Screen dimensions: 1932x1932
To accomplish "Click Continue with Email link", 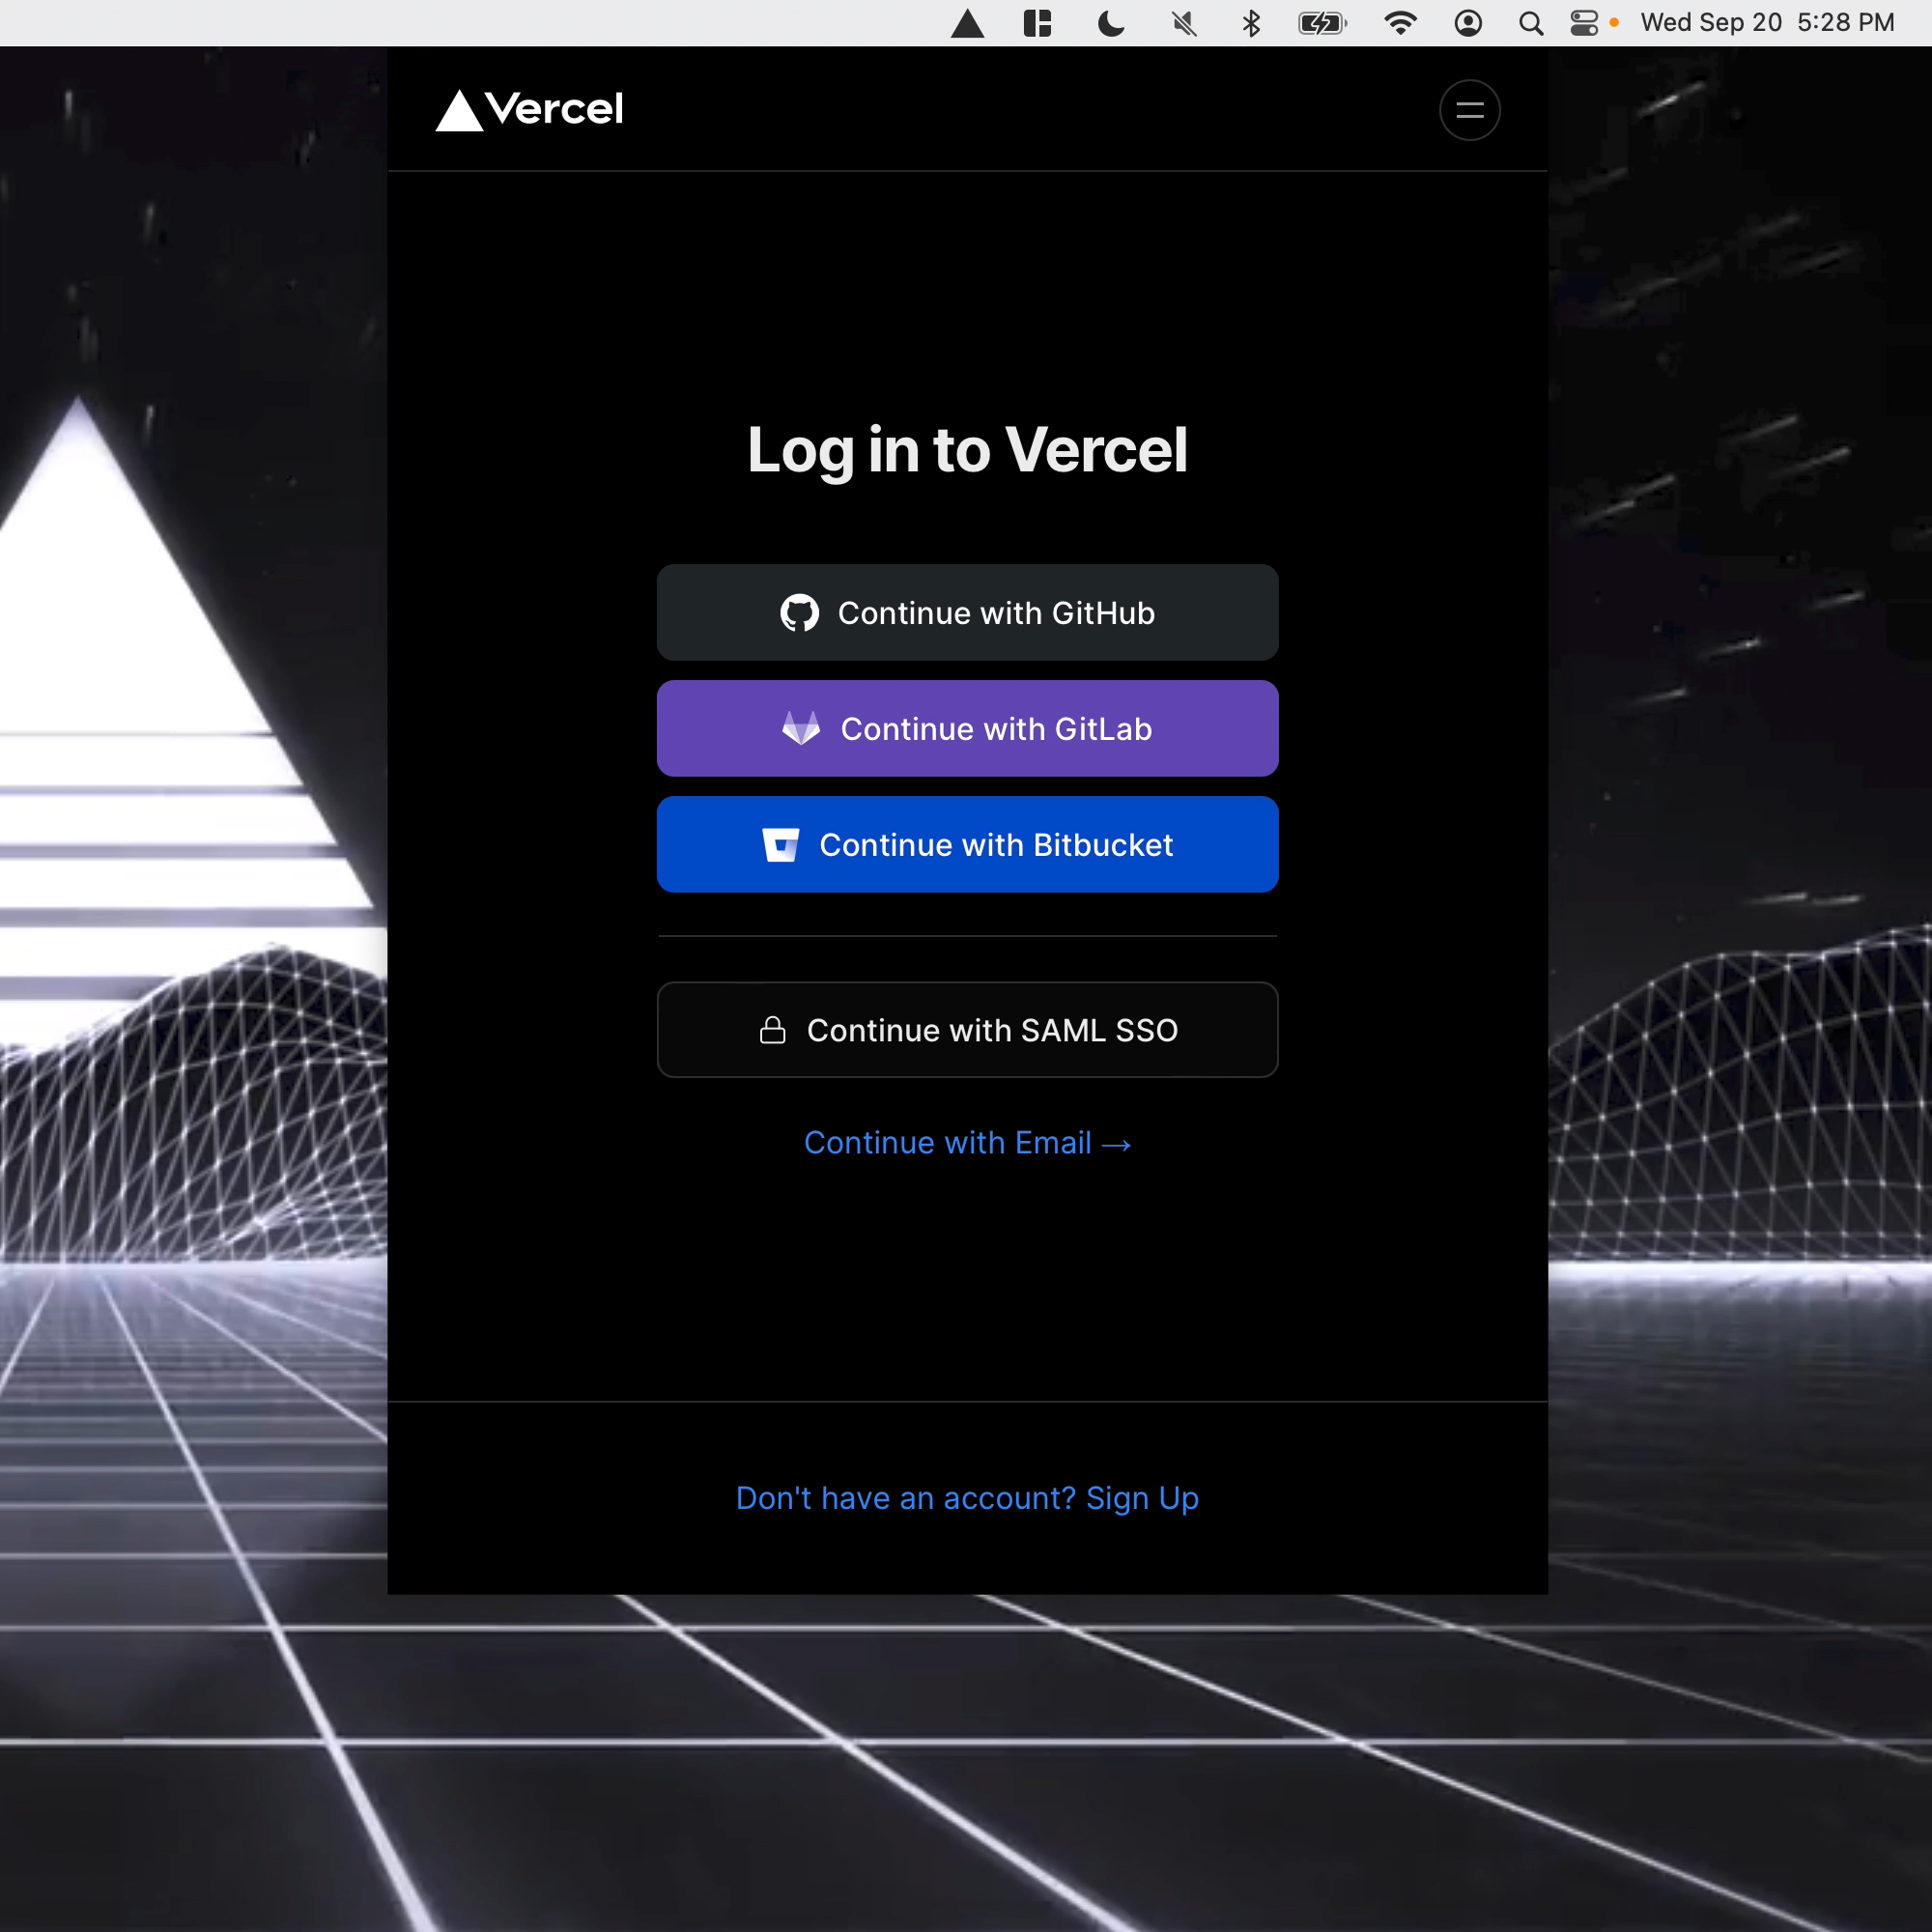I will tap(966, 1141).
